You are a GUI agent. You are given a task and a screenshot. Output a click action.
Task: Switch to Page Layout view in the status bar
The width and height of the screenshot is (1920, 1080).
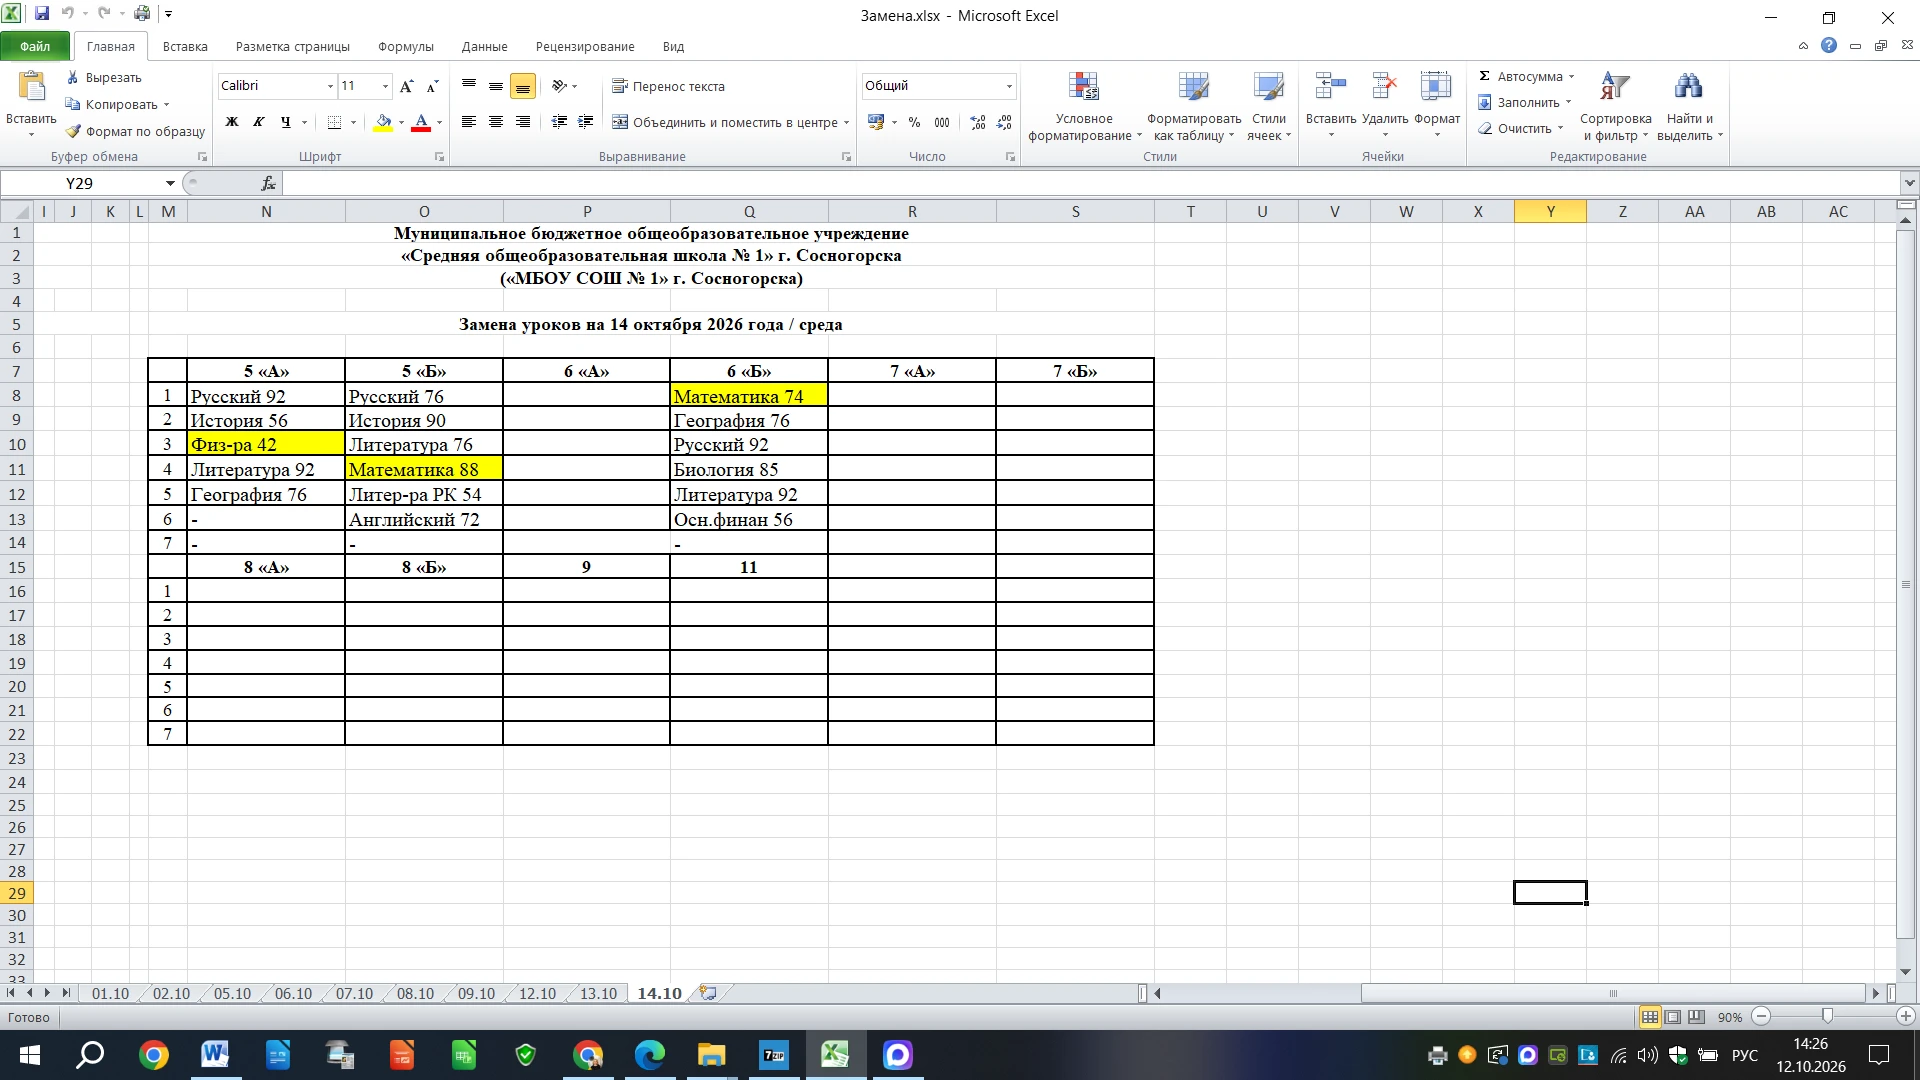pyautogui.click(x=1673, y=1017)
